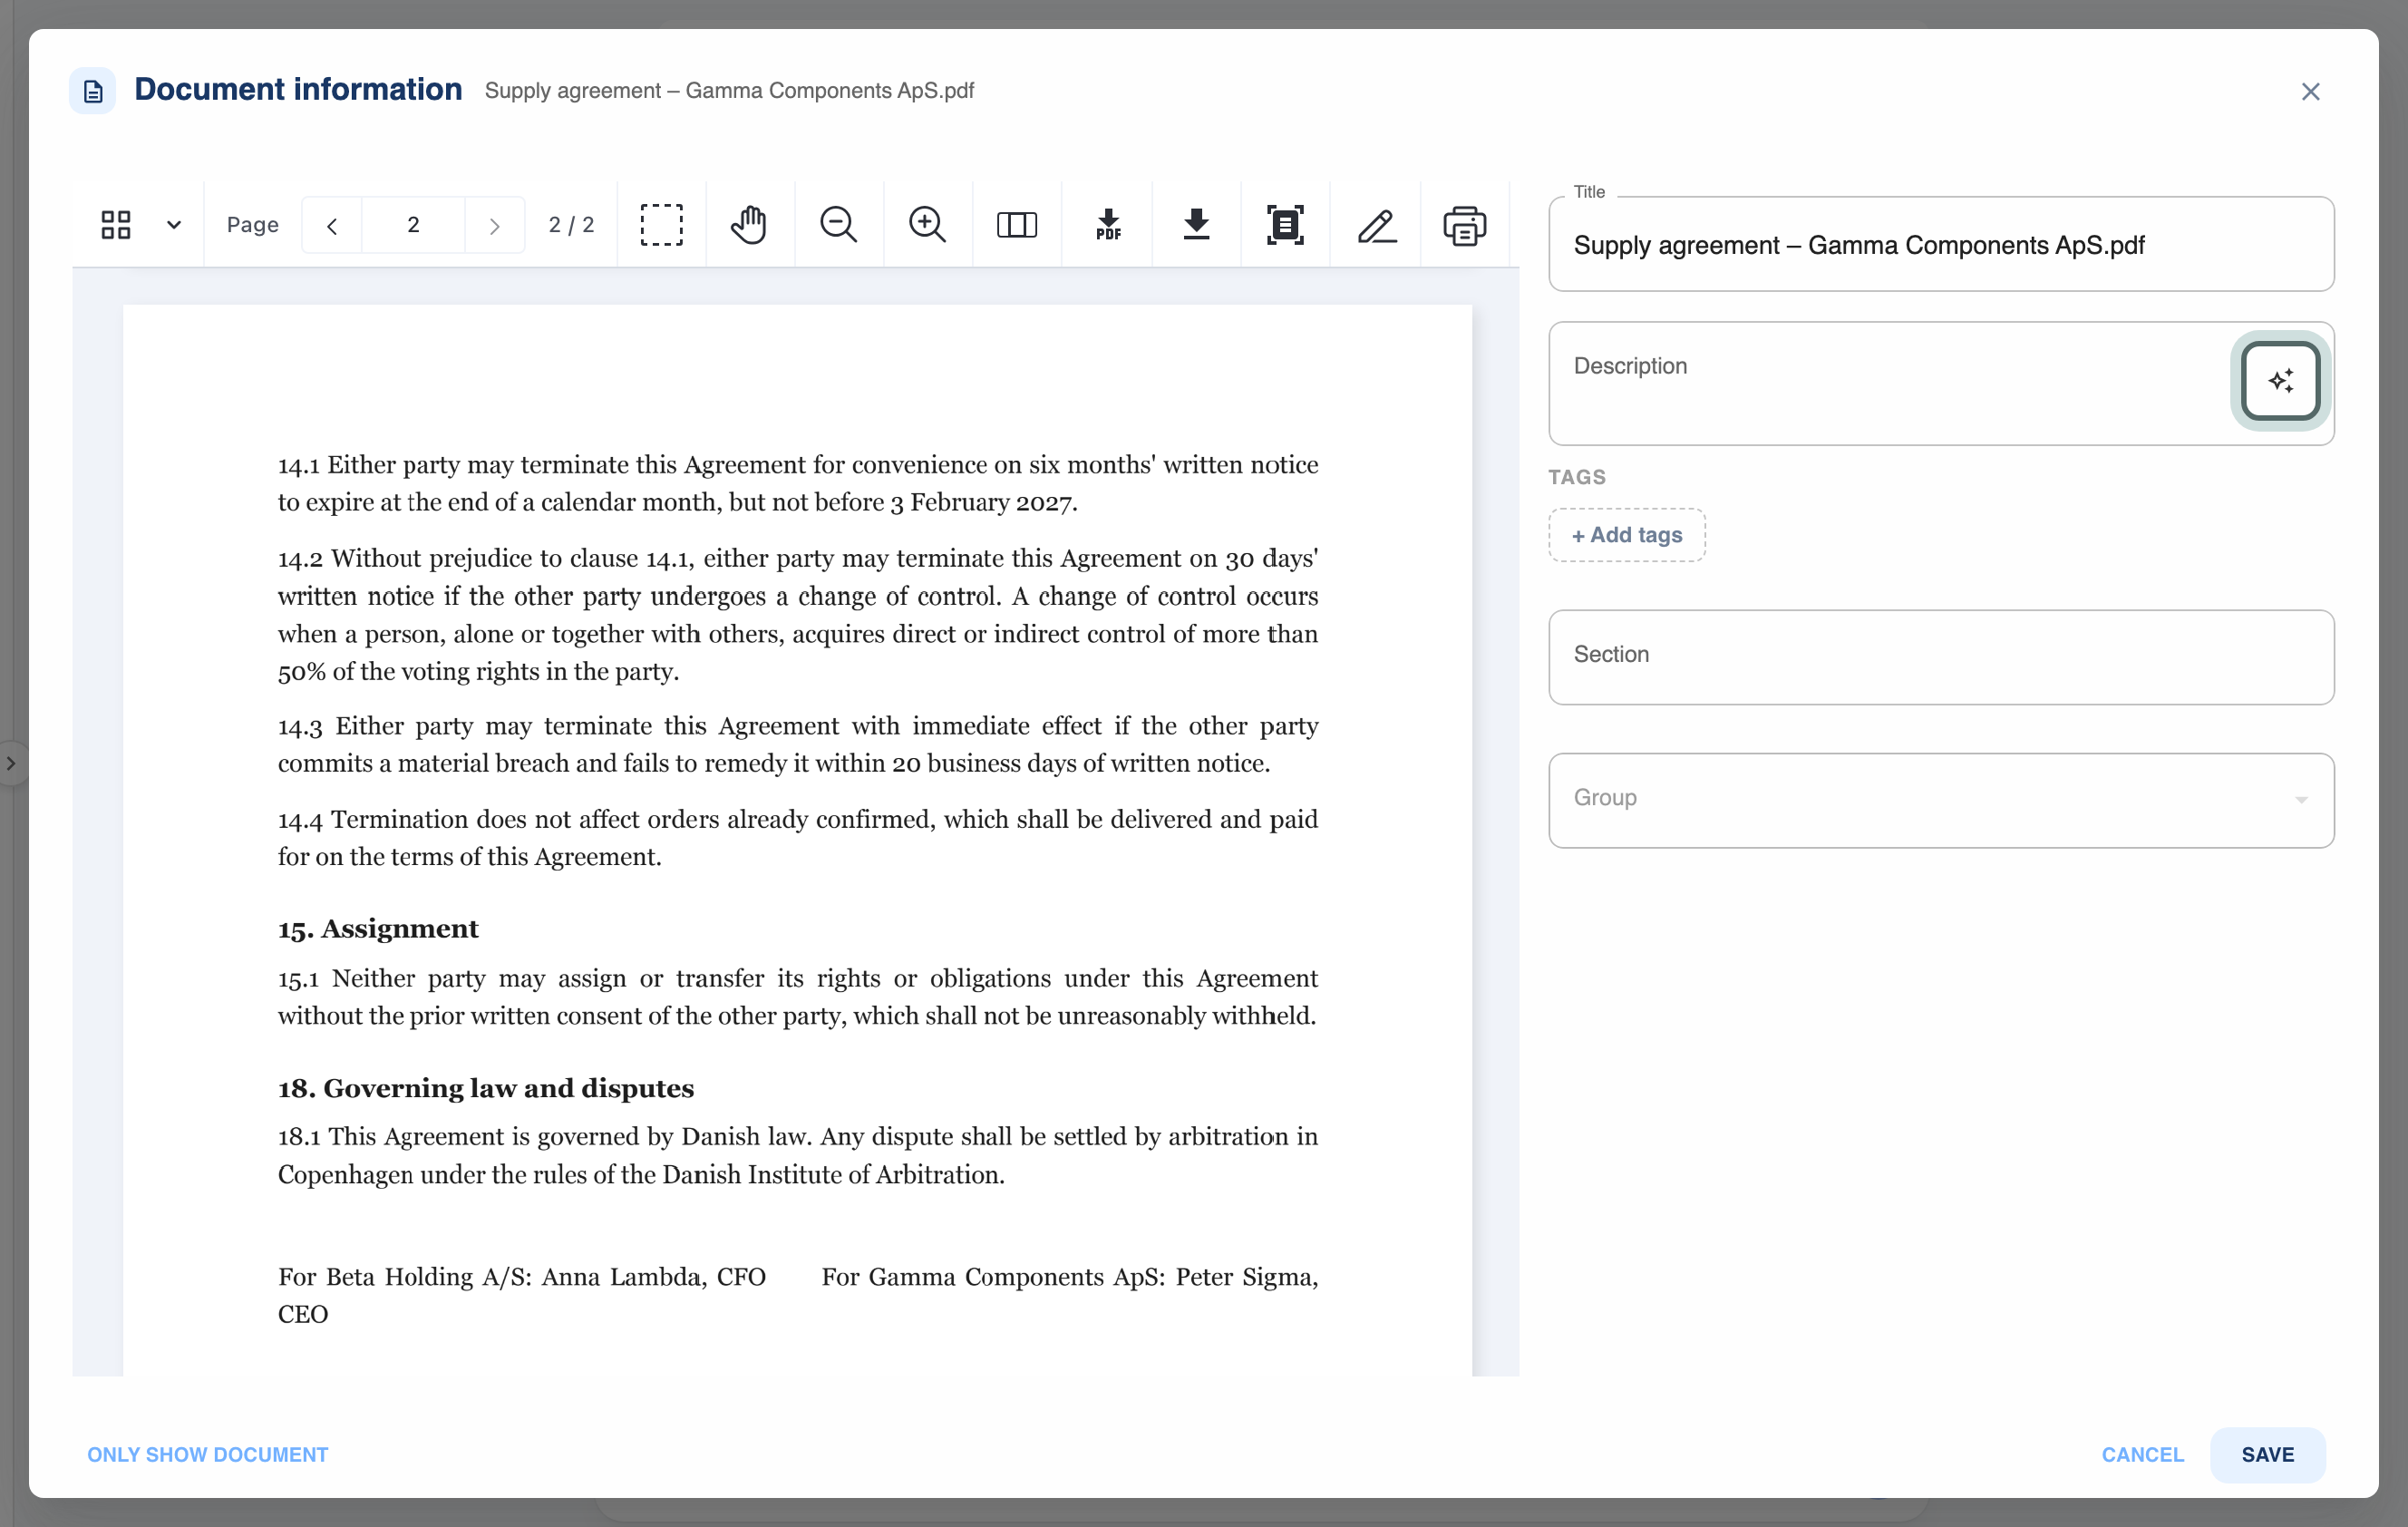
Task: Go to the next page arrow
Action: pyautogui.click(x=494, y=226)
